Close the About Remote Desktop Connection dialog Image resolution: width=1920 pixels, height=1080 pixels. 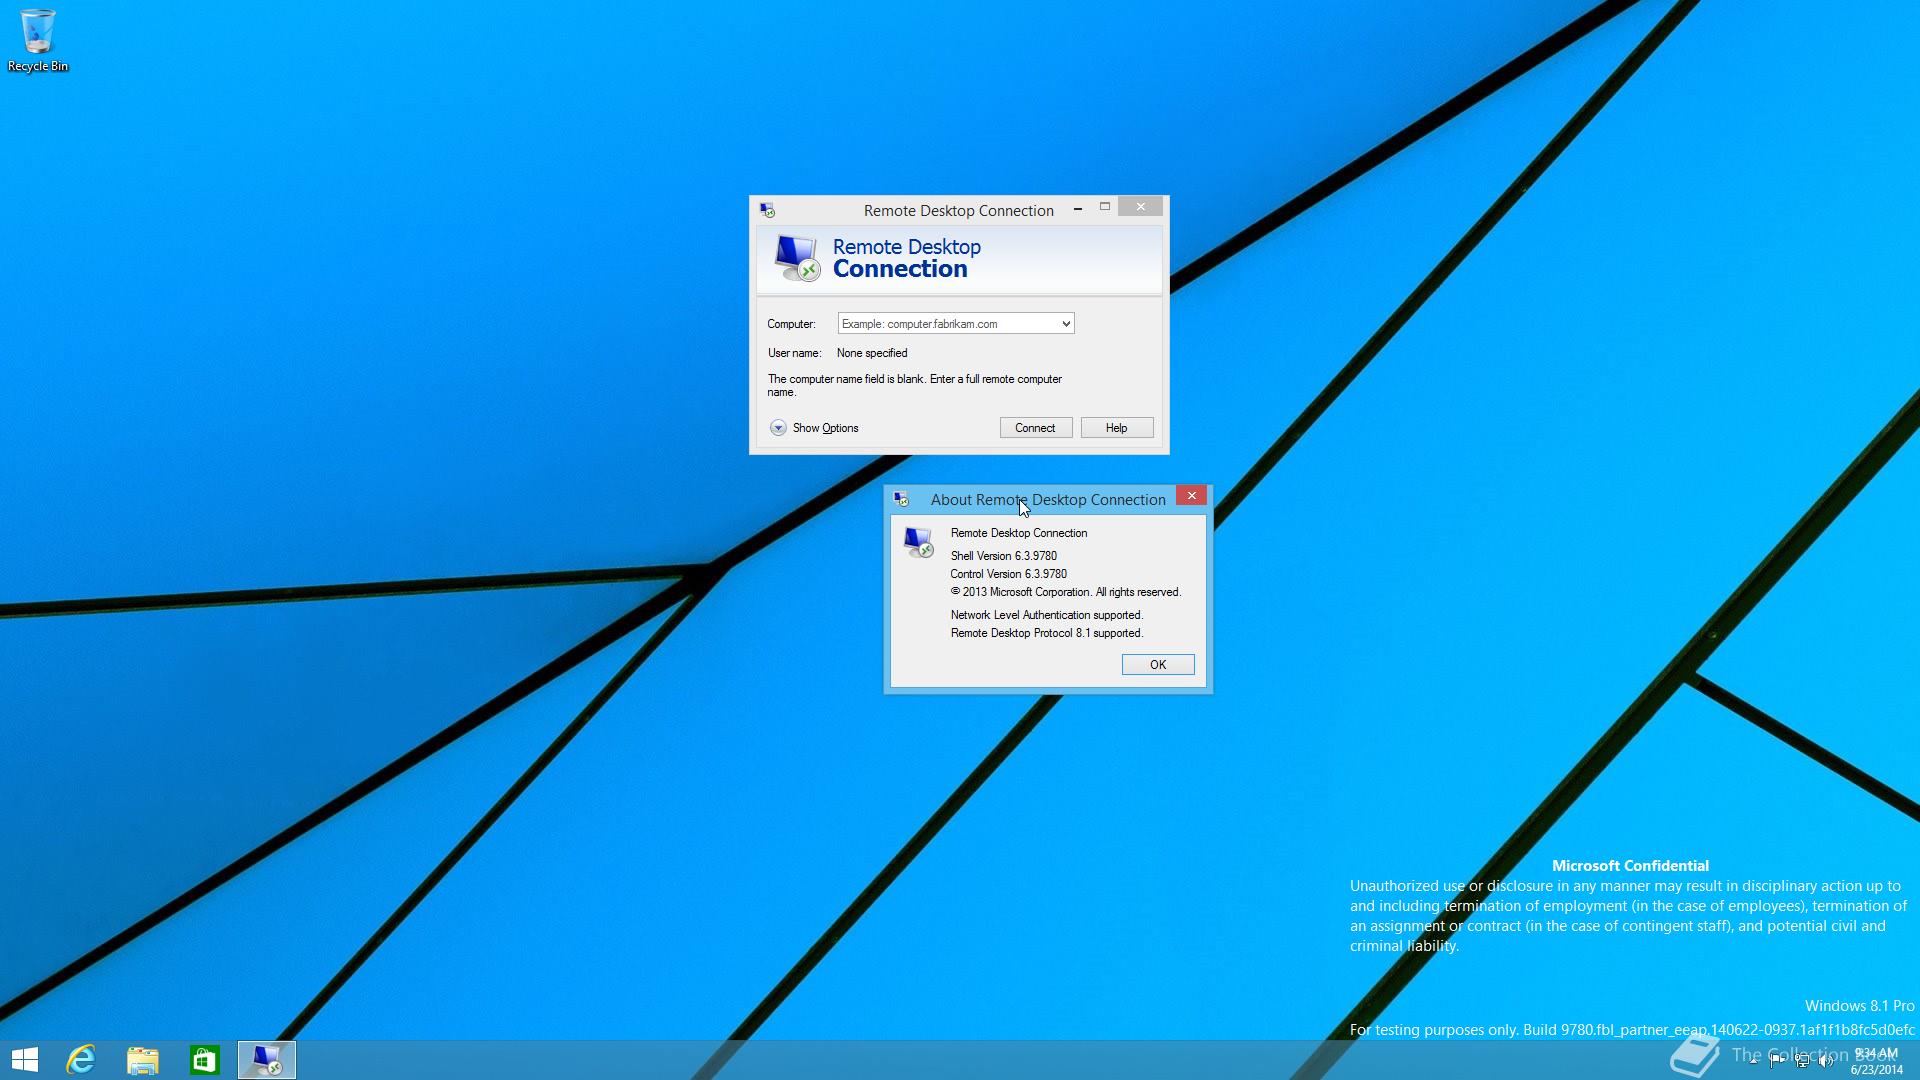pos(1192,496)
